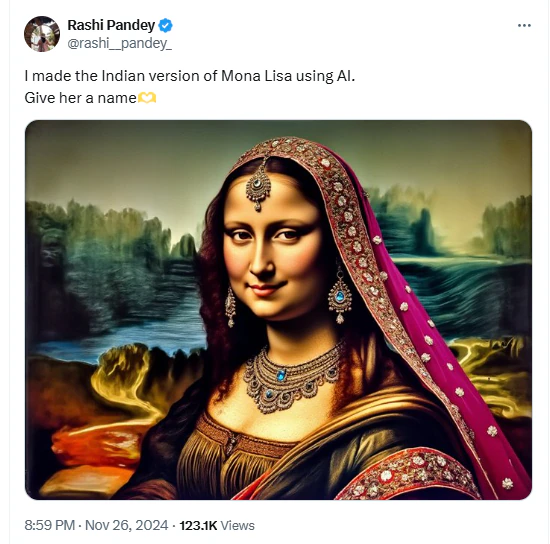Select the 'Indian version of Mona Lisa' text line

(x=190, y=76)
